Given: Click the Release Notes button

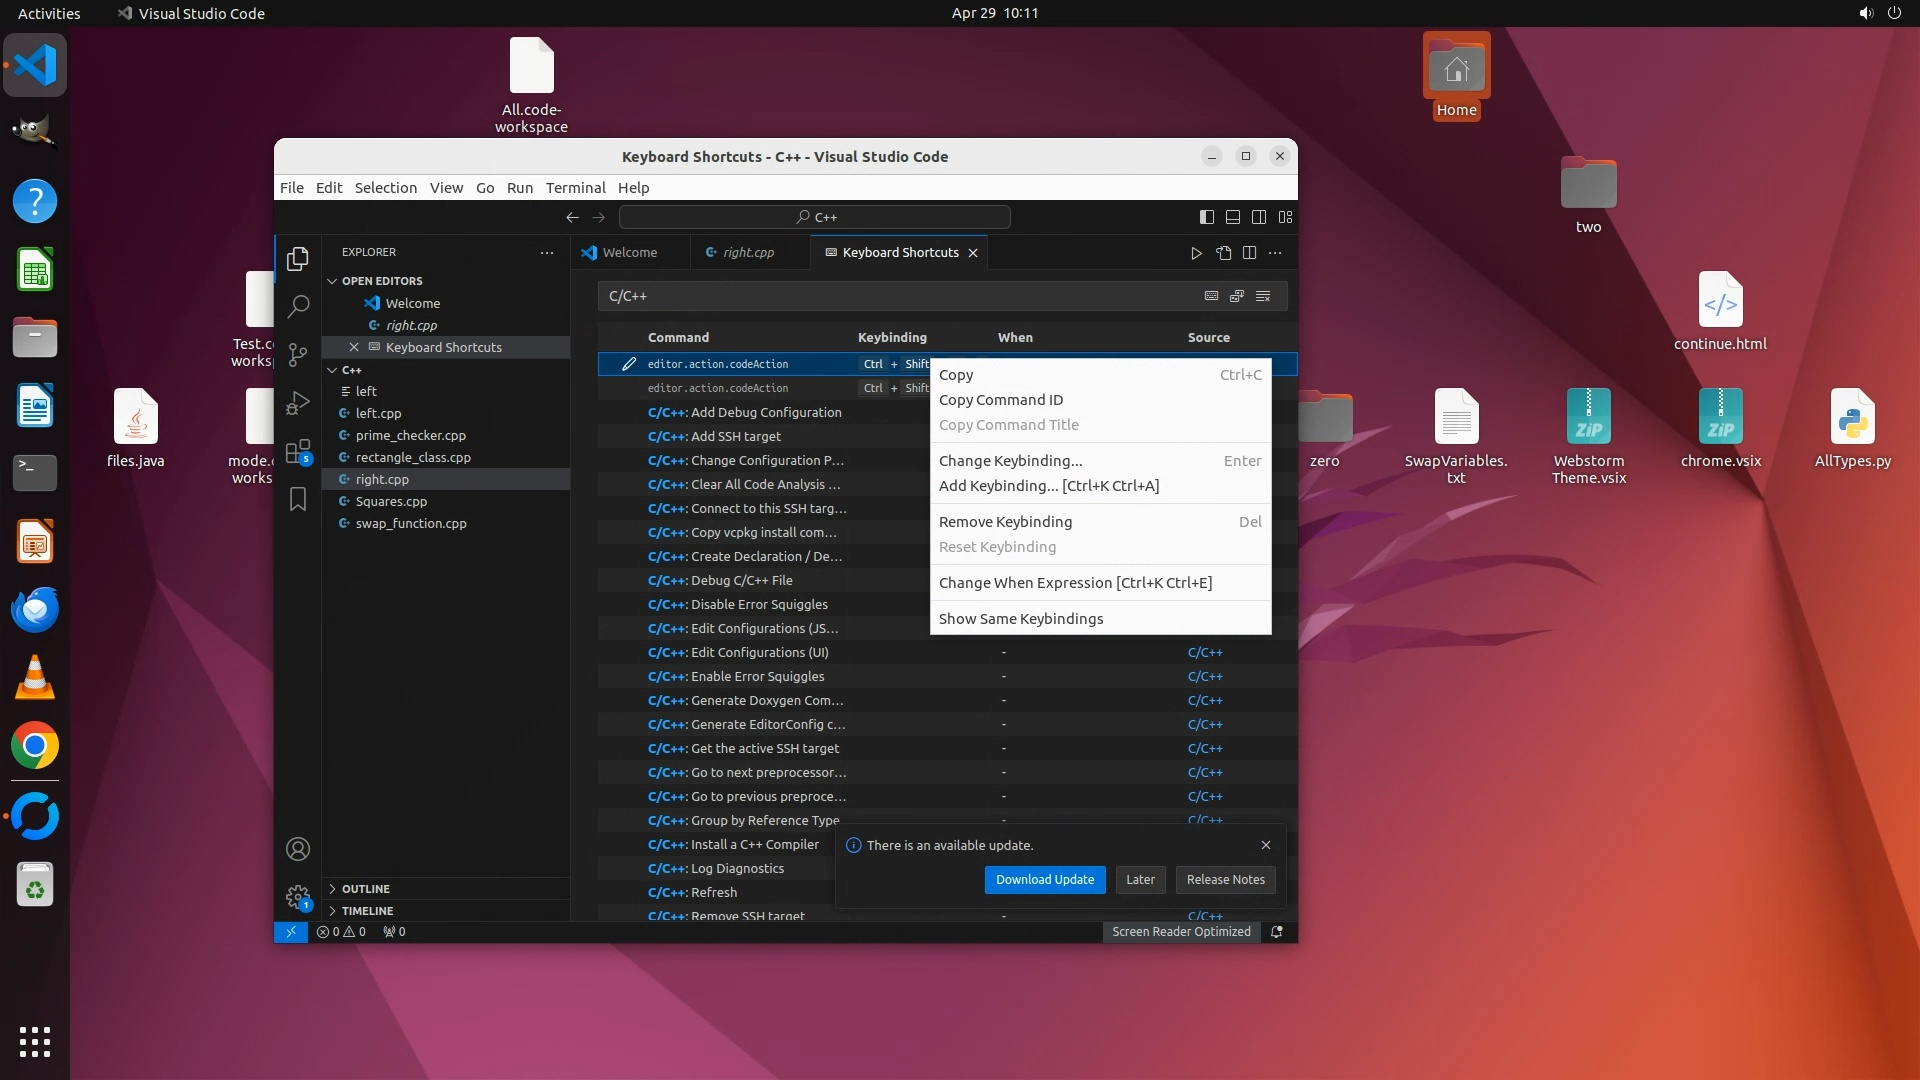Looking at the screenshot, I should [x=1225, y=880].
